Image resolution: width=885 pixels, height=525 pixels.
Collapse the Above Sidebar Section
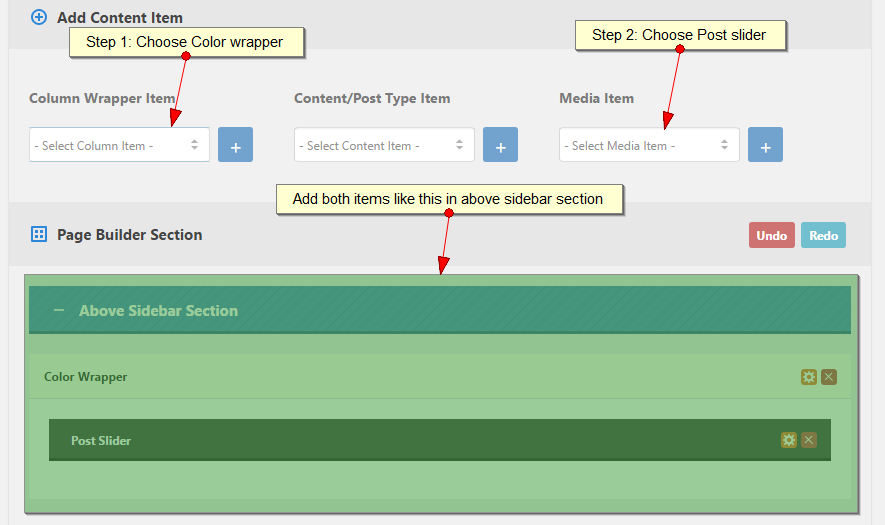(59, 311)
